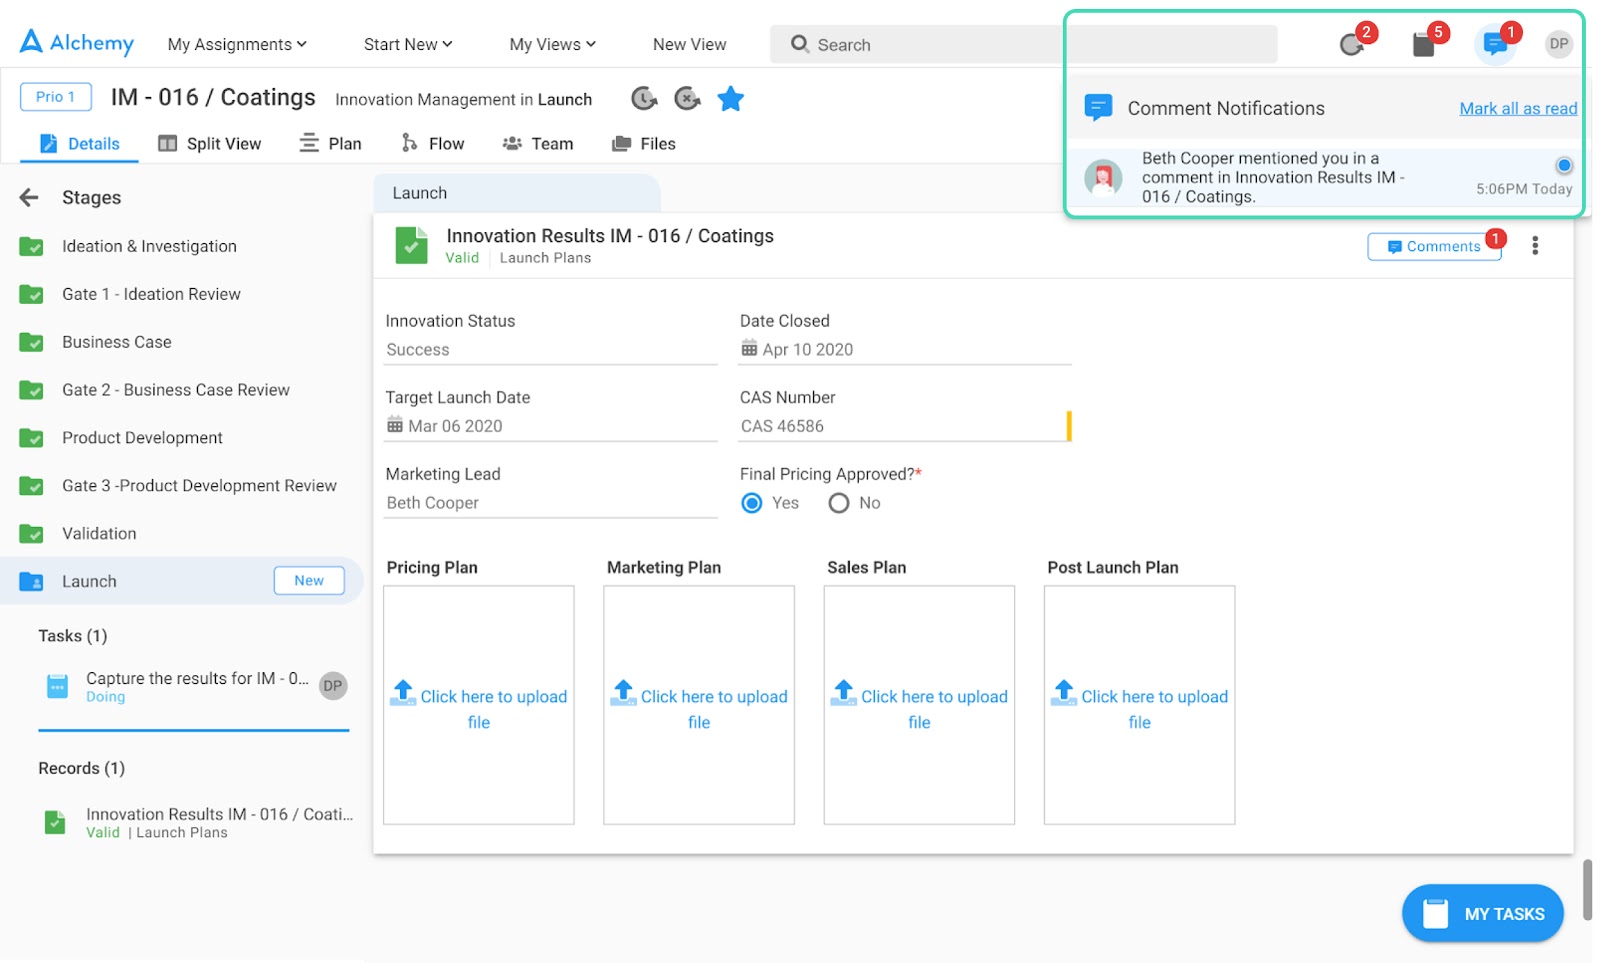This screenshot has height=963, width=1600.
Task: Open the Capture the results task
Action: click(x=196, y=686)
